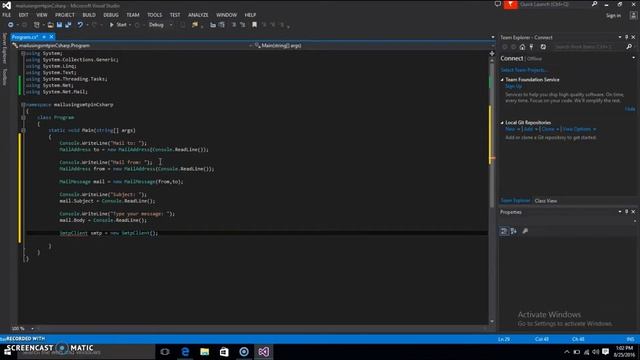Open the TEAM menu
The image size is (640, 360).
pos(133,15)
